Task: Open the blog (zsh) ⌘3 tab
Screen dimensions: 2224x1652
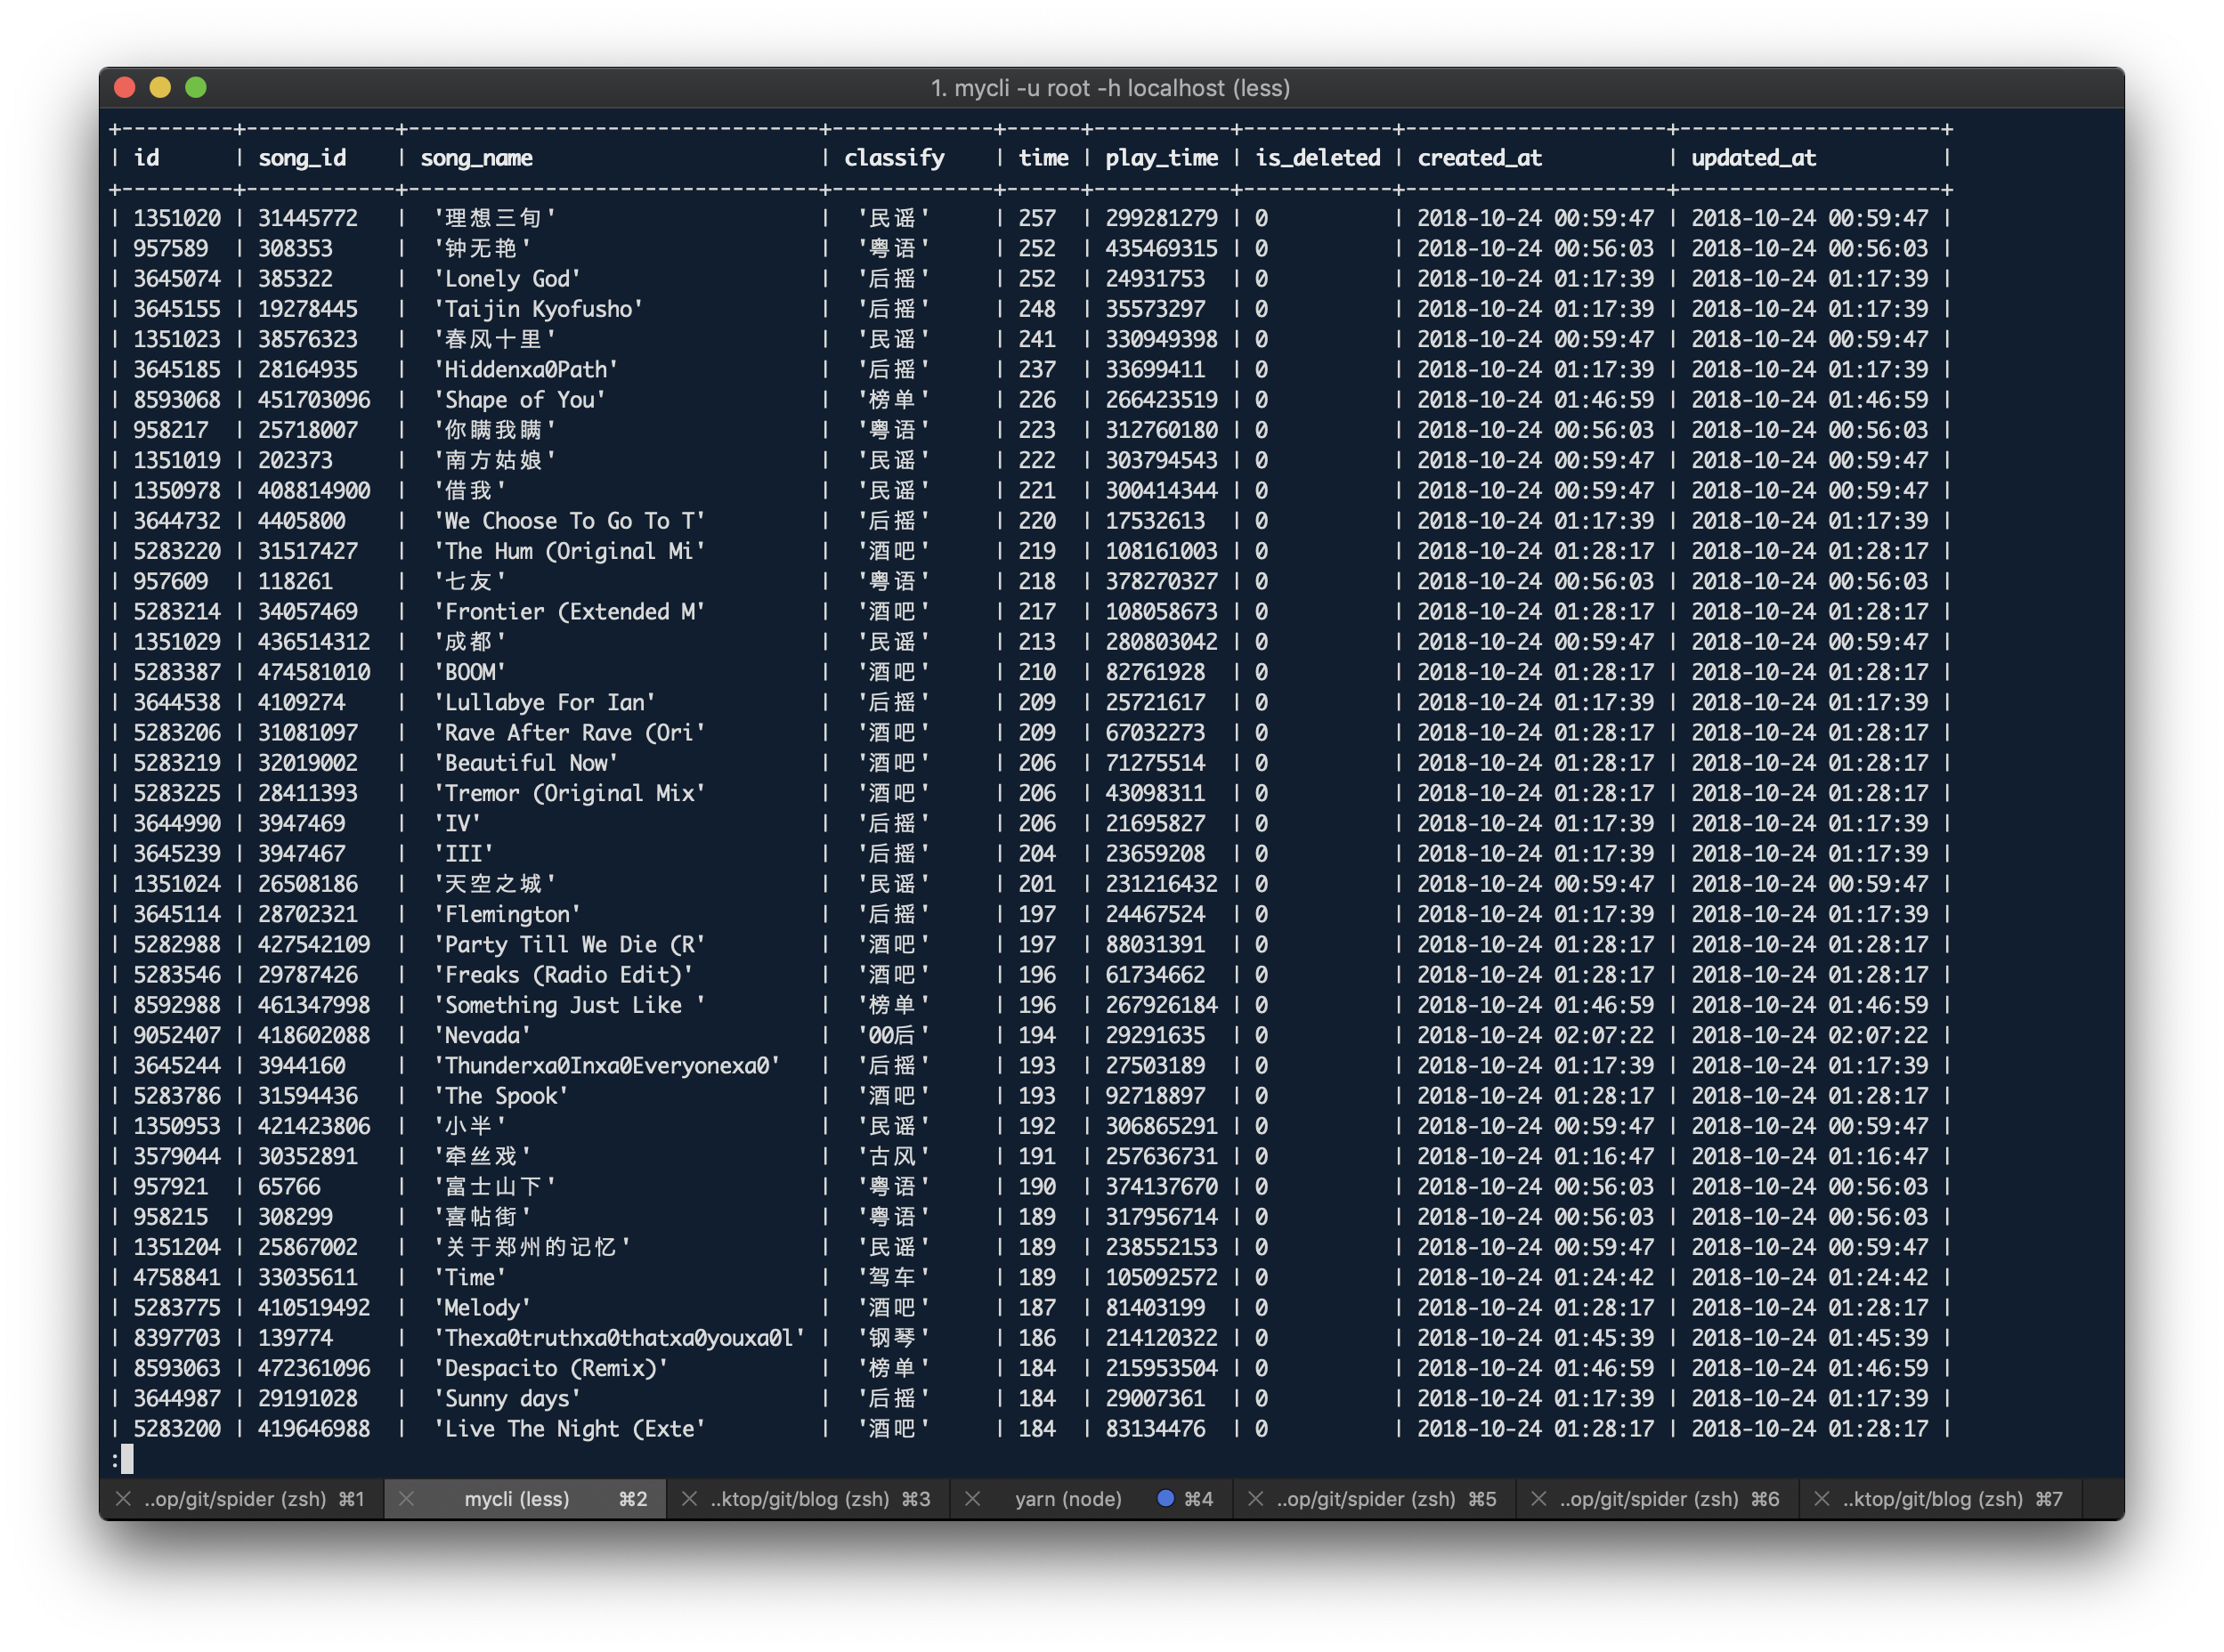Action: click(800, 1499)
